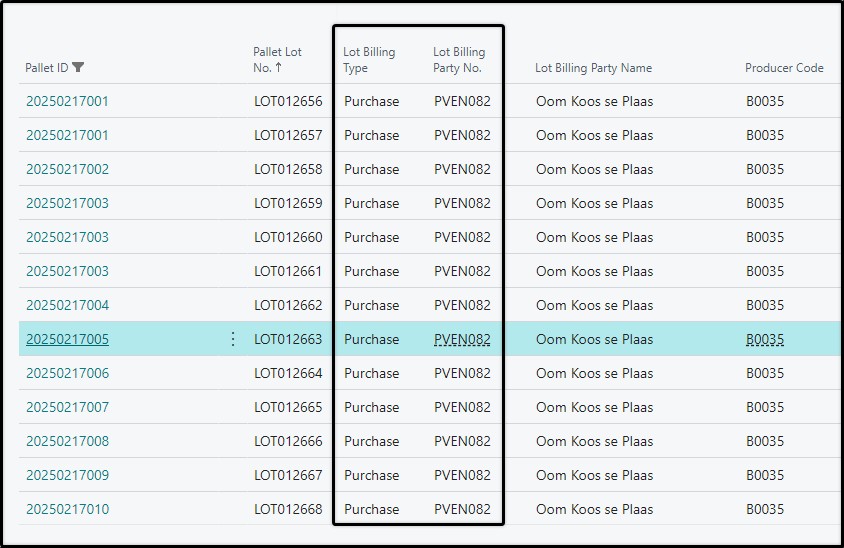Select the LOT012656 cell
844x548 pixels.
coord(288,101)
